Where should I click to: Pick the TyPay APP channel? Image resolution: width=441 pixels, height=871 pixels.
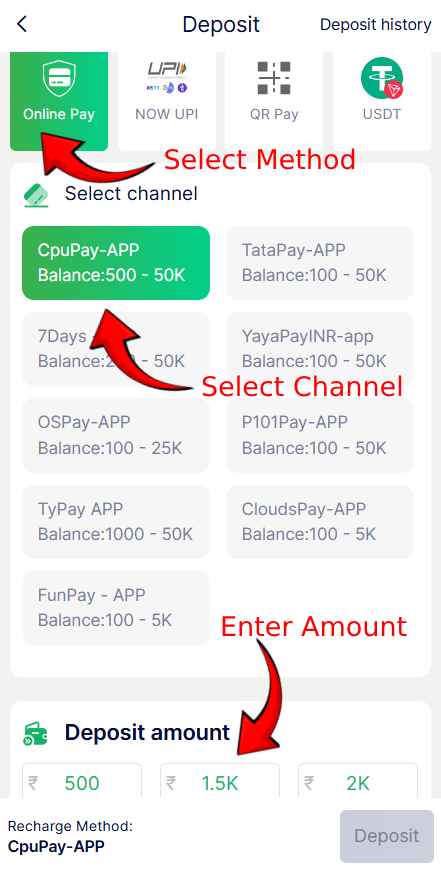click(116, 522)
